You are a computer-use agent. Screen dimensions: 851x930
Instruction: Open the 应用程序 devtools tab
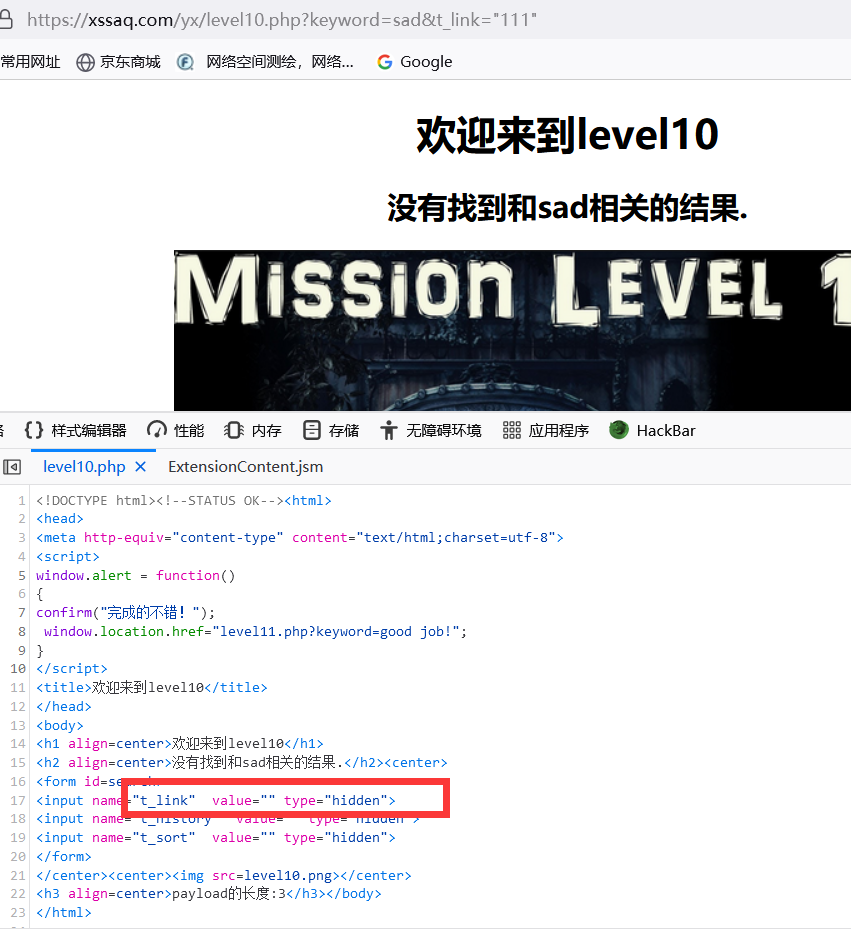coord(546,431)
